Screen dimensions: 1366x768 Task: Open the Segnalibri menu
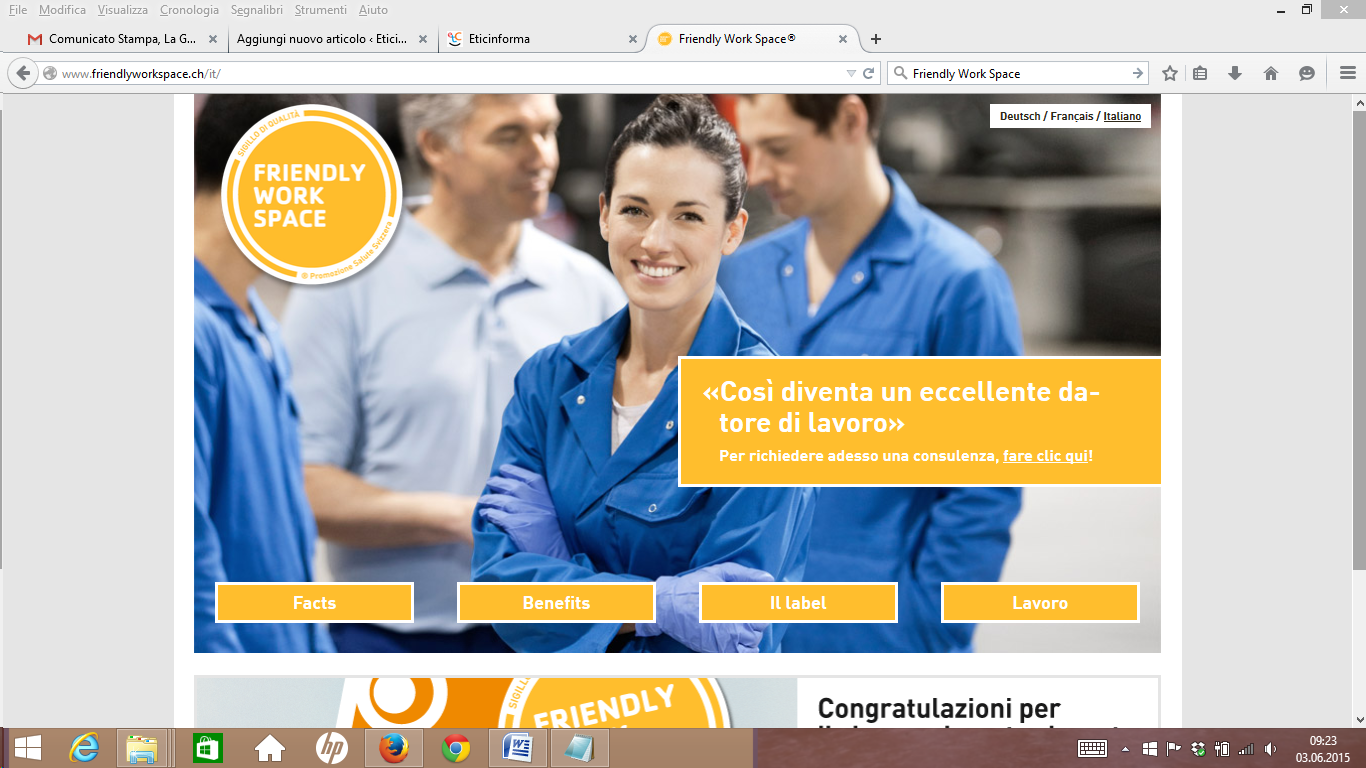pyautogui.click(x=257, y=10)
